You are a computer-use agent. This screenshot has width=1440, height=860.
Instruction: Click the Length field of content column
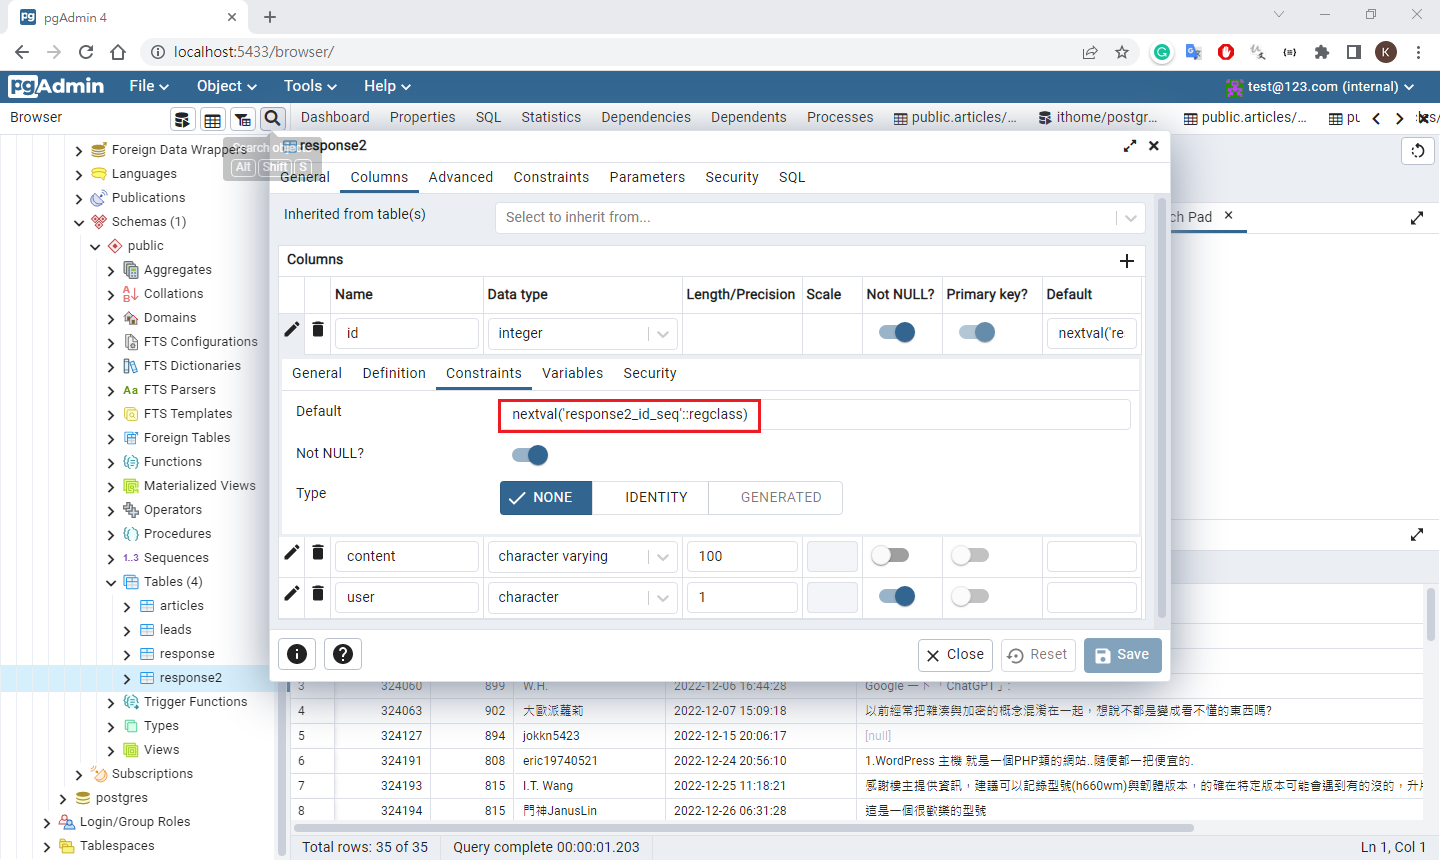741,557
